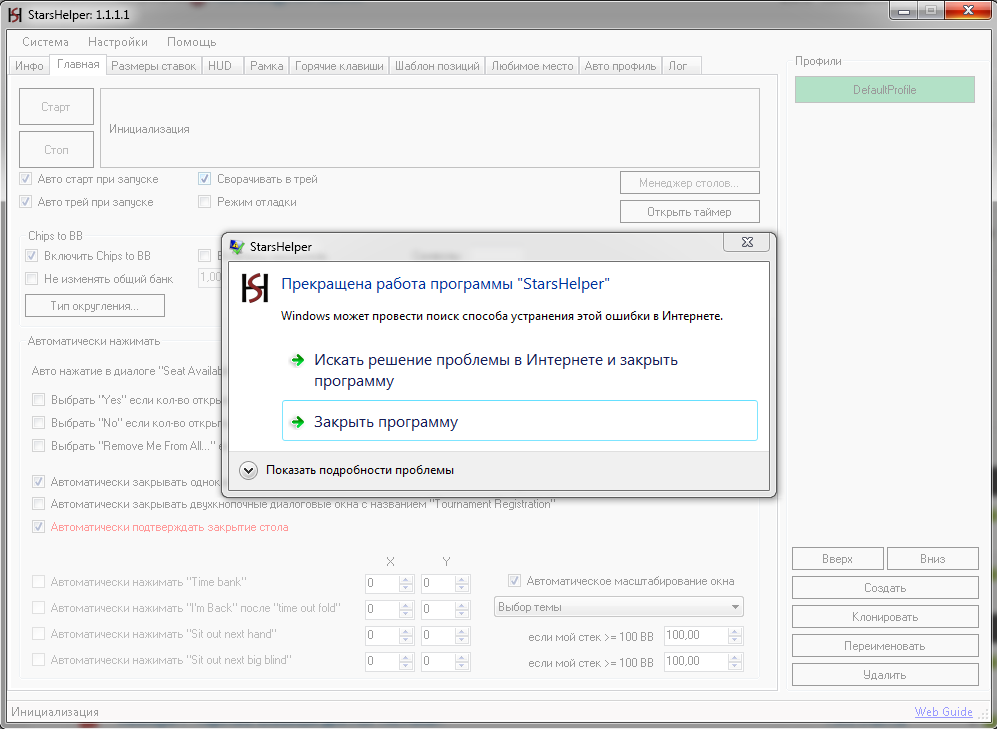Click 'Вниз' to move profile down
997x729 pixels.
(x=932, y=559)
